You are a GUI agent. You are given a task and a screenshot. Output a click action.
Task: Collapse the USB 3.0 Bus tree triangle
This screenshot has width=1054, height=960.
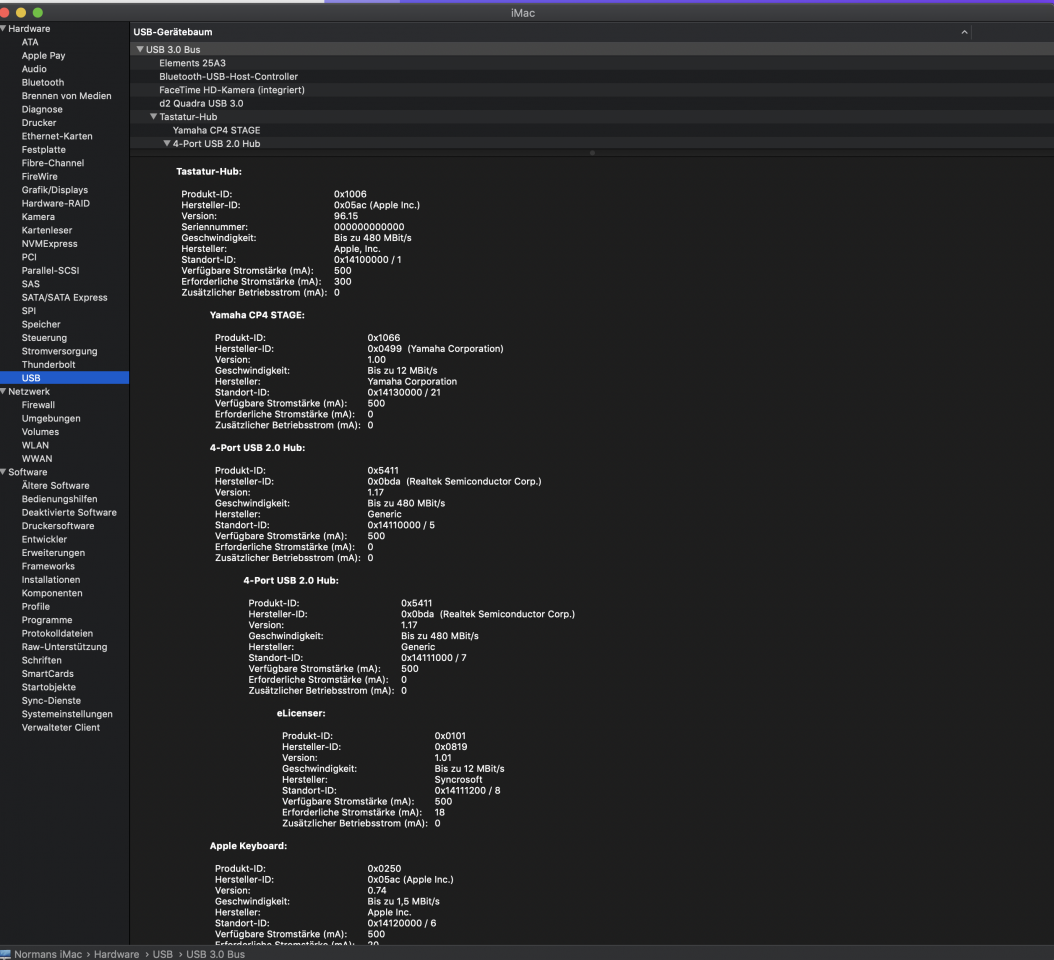(x=140, y=49)
